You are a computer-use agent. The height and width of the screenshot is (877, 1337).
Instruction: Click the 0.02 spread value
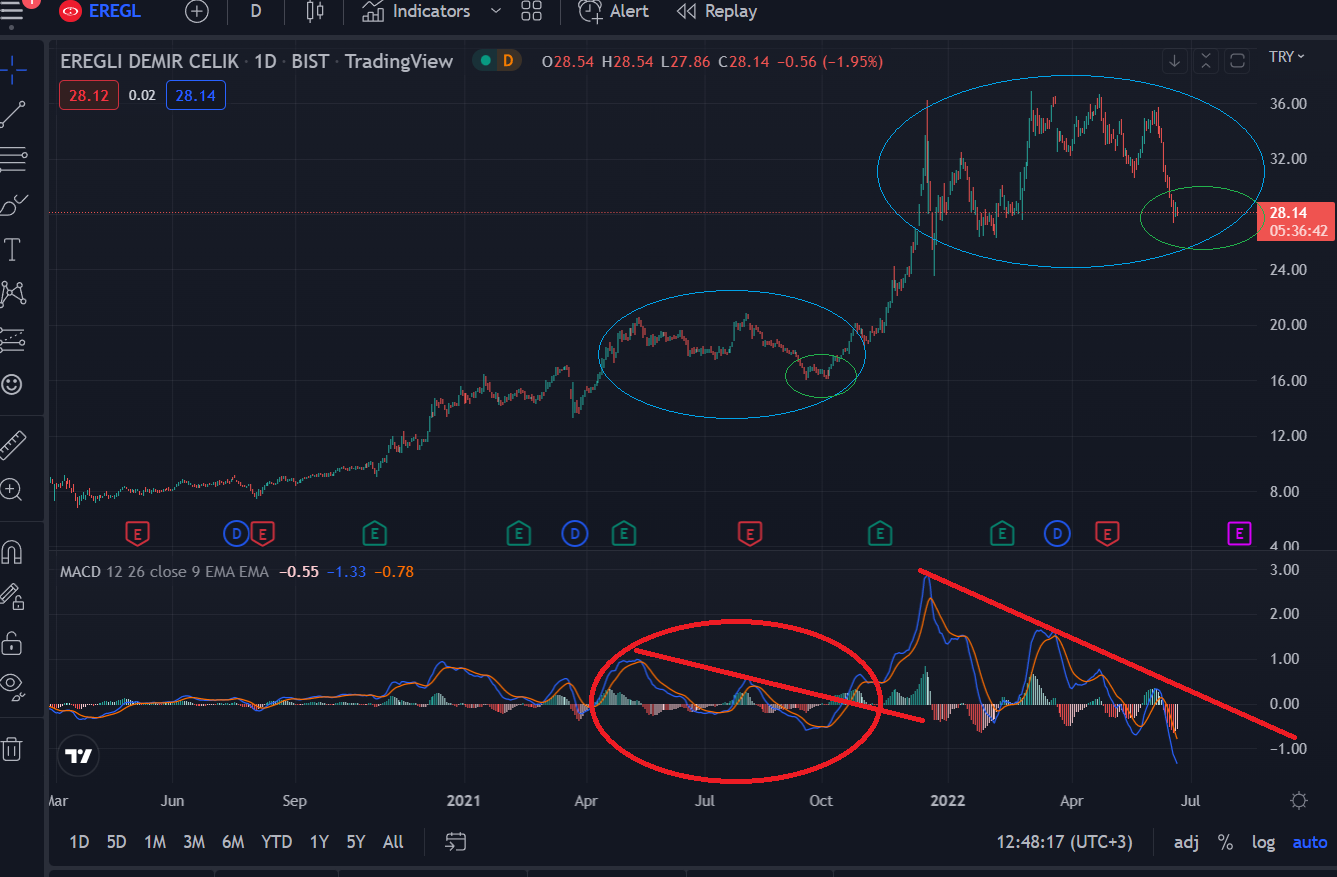tap(143, 95)
